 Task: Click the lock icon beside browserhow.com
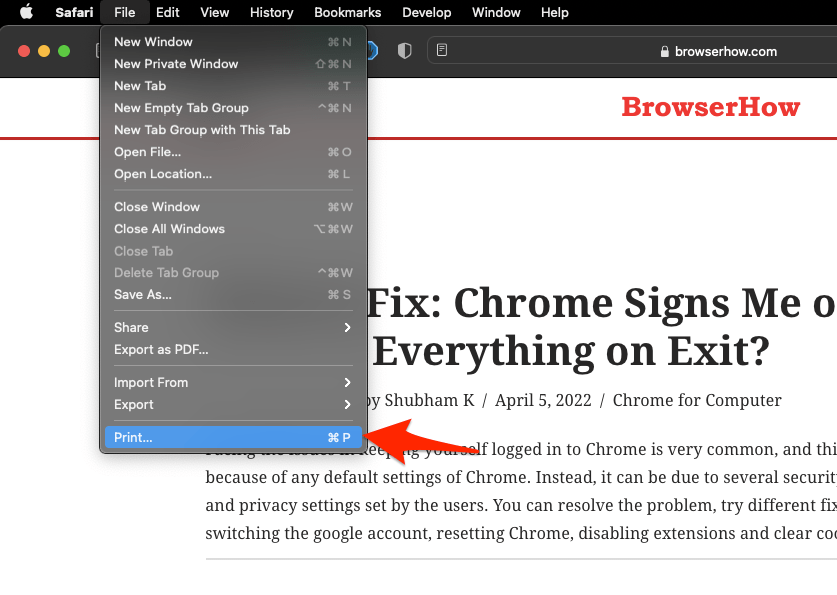(665, 51)
